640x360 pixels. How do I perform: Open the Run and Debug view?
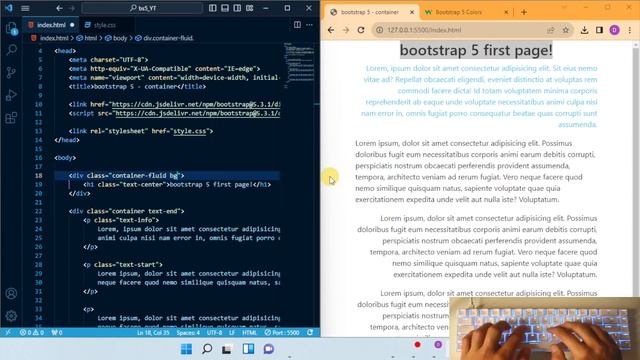pos(11,95)
